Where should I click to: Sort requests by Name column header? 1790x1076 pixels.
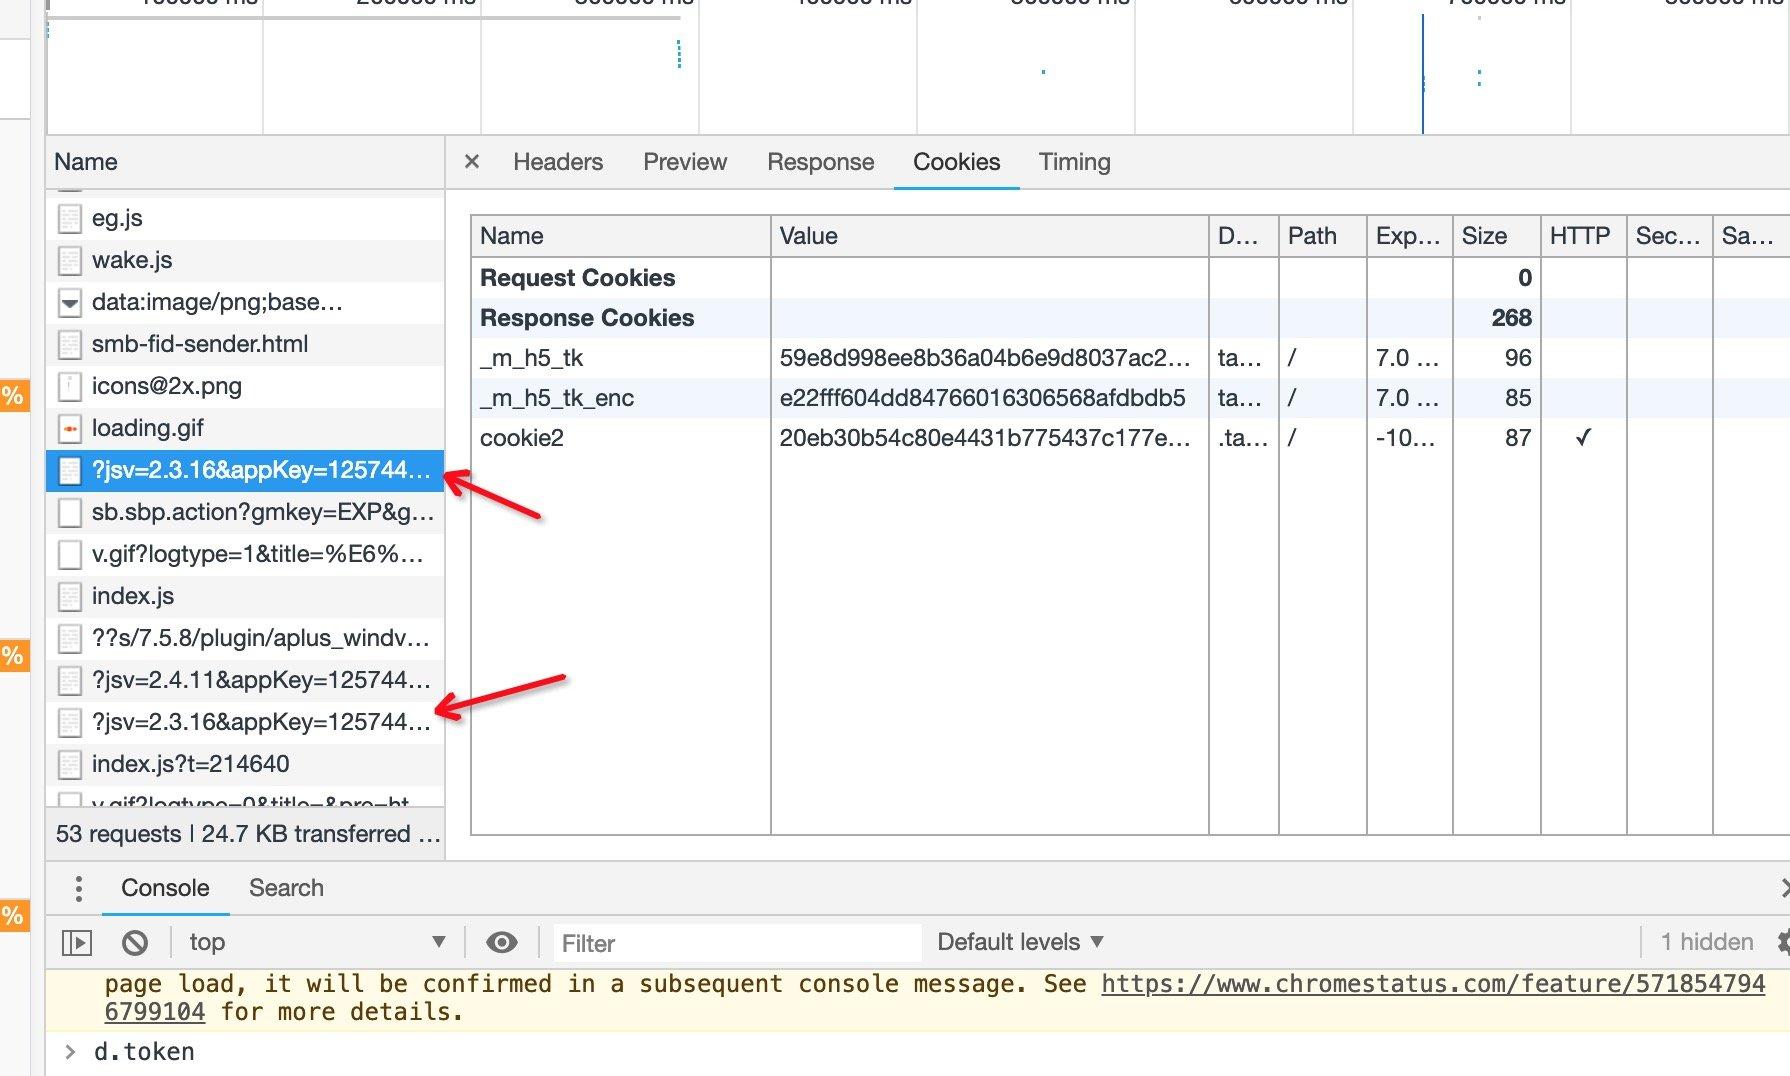245,162
